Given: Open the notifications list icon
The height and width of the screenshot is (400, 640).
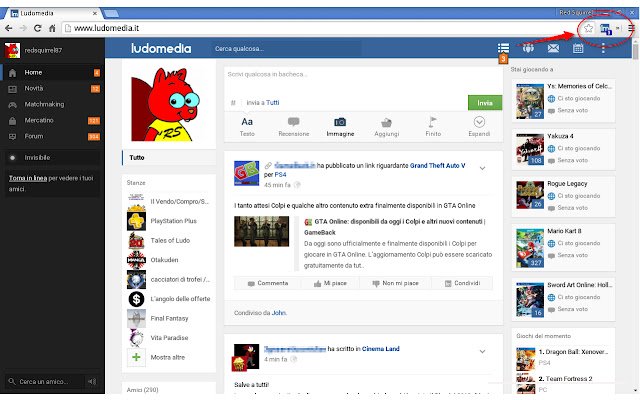Looking at the screenshot, I should tap(503, 48).
